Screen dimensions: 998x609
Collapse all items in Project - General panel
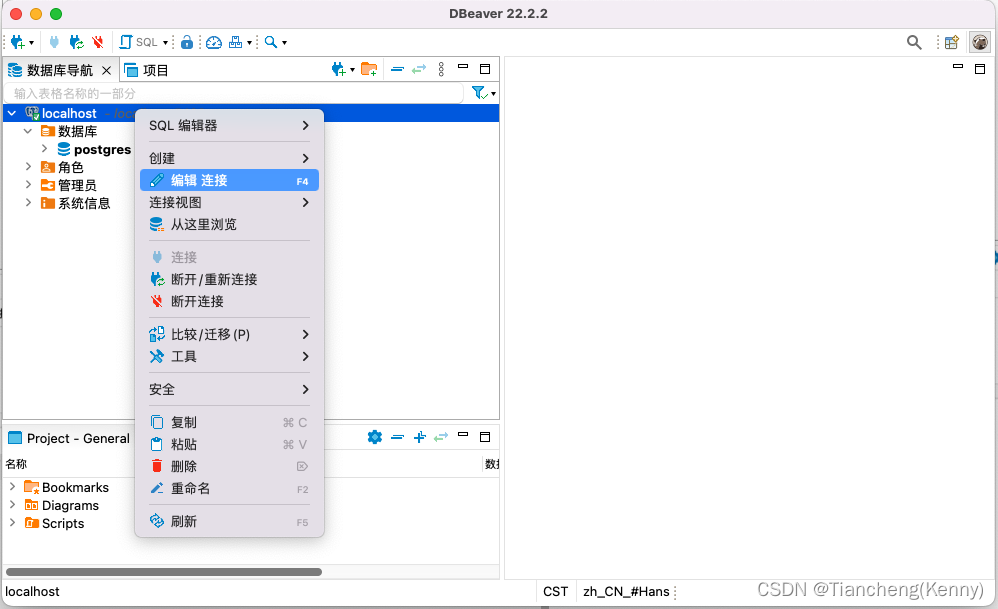pos(397,437)
